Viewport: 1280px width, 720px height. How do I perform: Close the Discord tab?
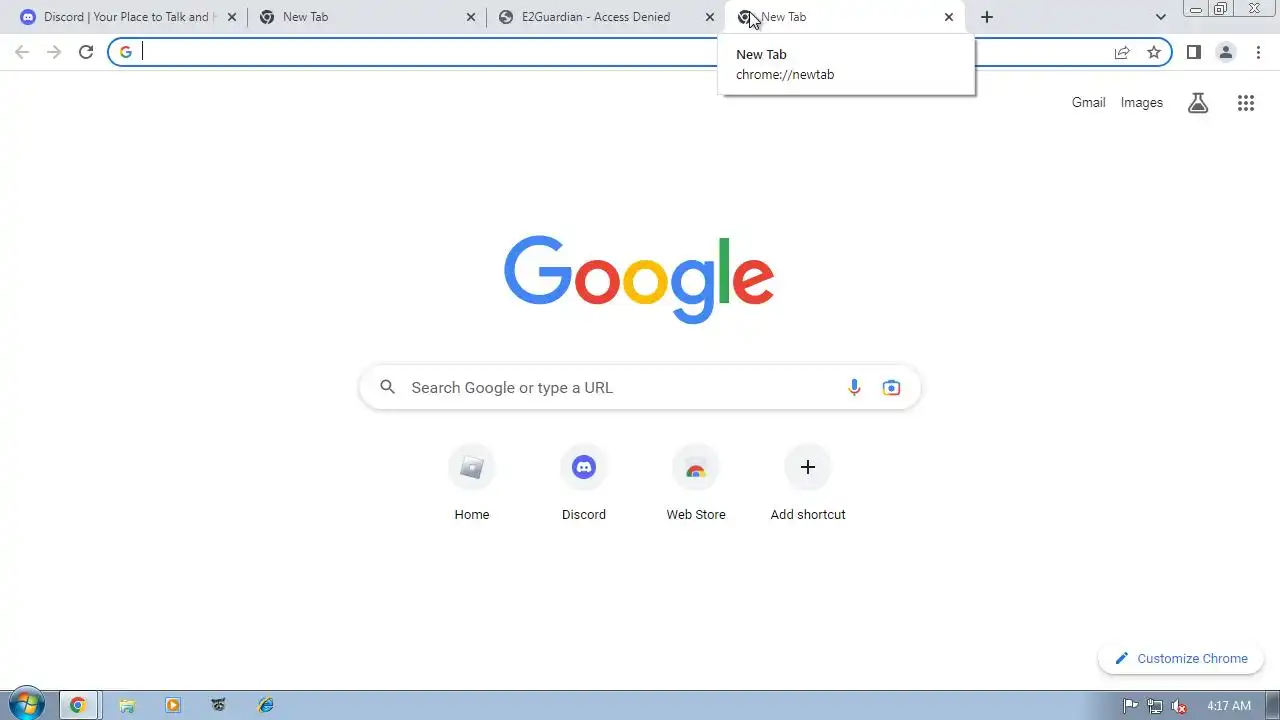coord(232,17)
